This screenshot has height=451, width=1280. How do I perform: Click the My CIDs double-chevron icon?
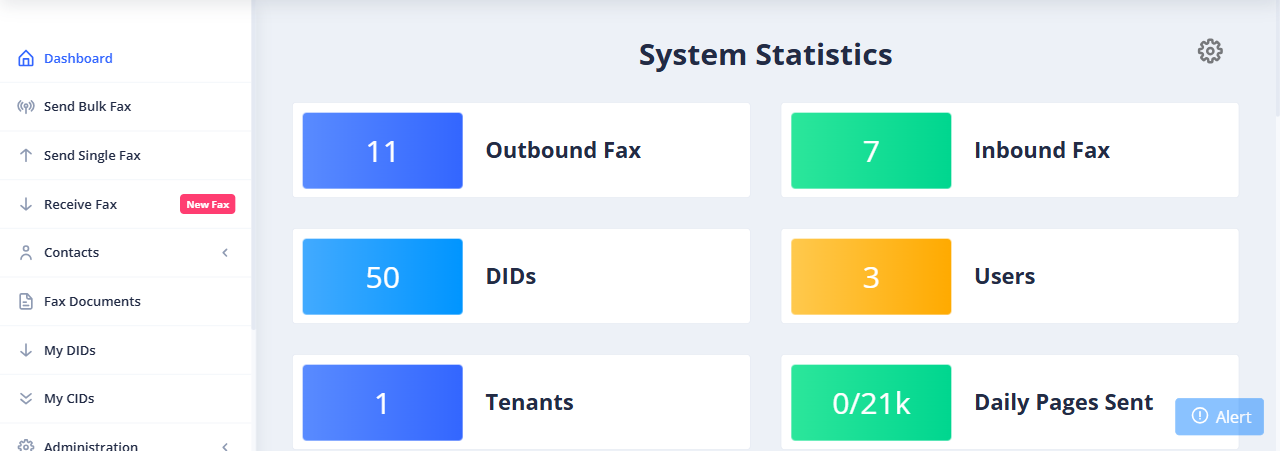[26, 398]
